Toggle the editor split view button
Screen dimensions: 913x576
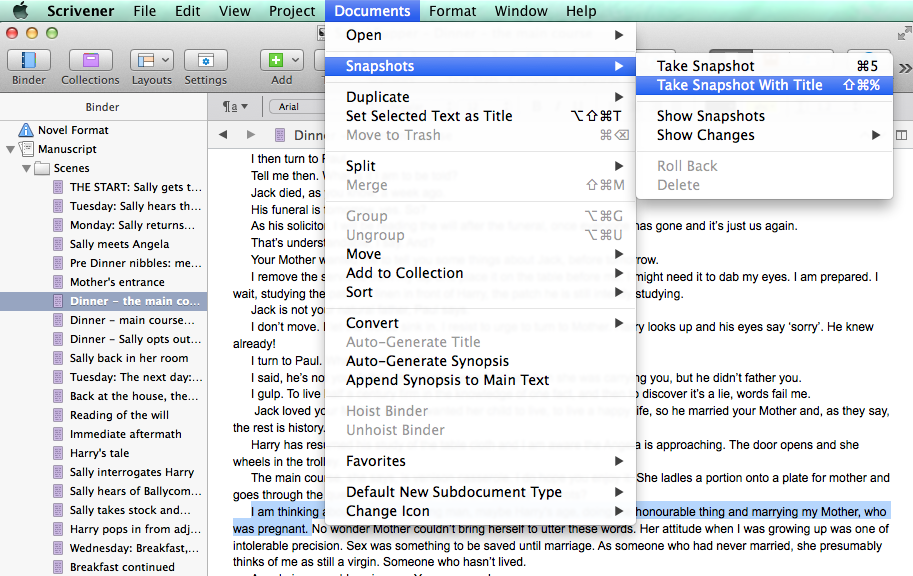(901, 135)
